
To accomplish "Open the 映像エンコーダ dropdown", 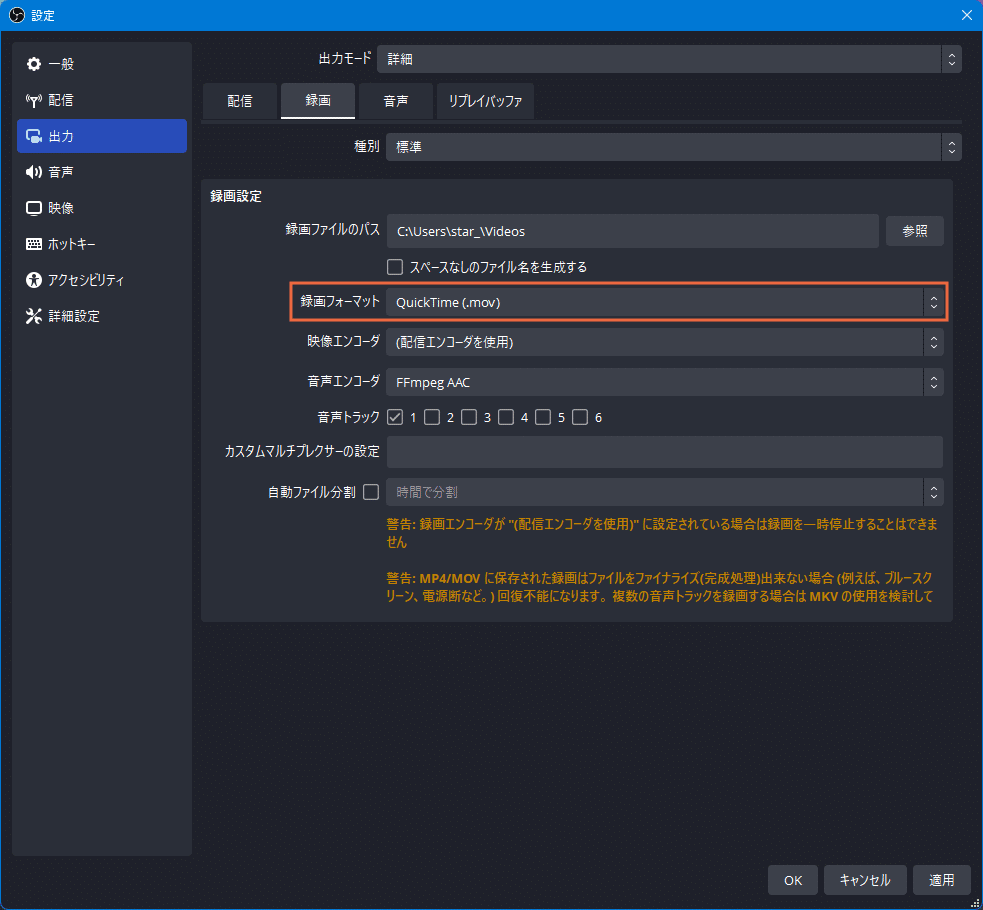I will [665, 342].
